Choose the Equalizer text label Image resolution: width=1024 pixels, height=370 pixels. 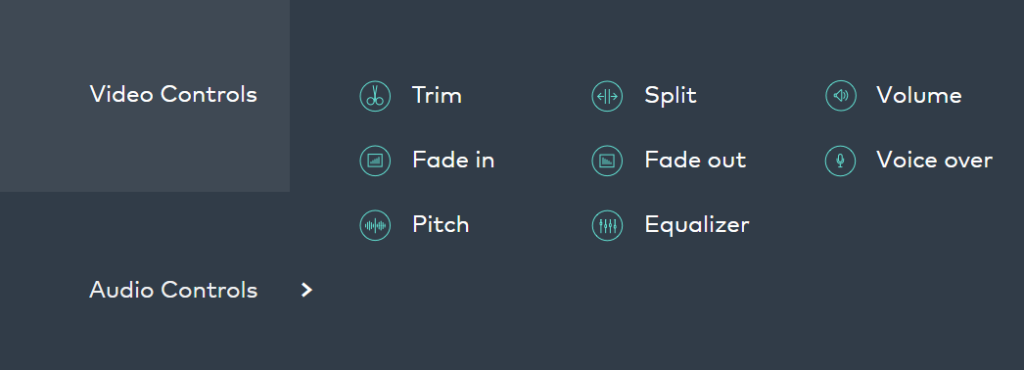(697, 225)
